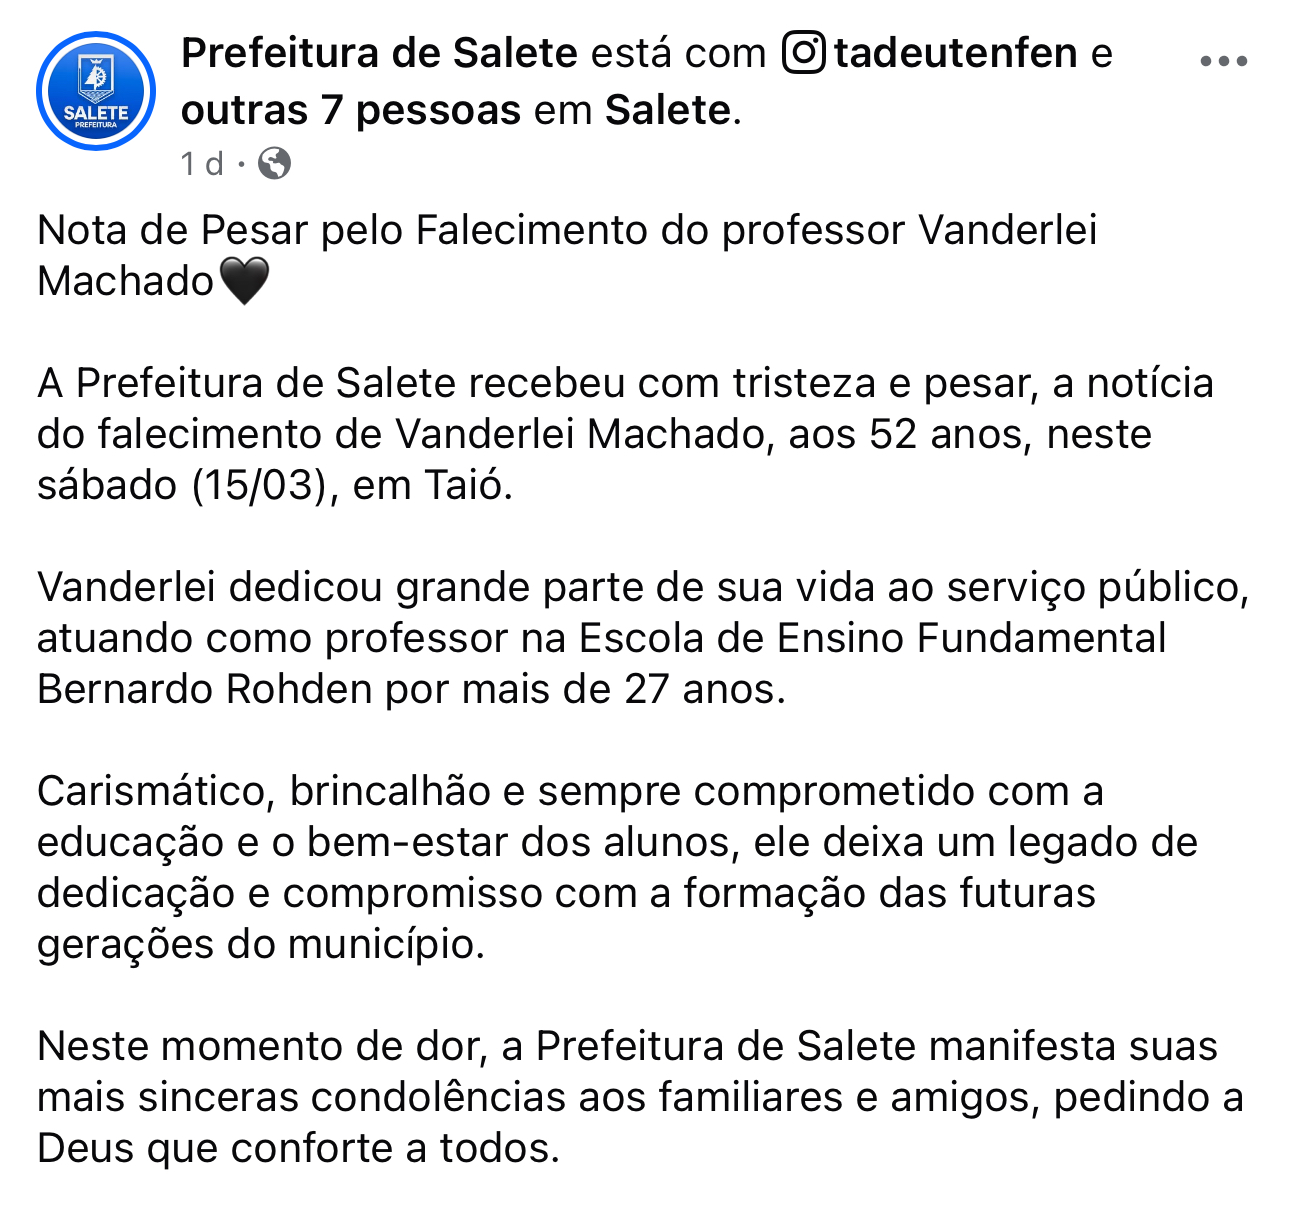Click the Instagram icon beside tadeutenfen
This screenshot has width=1290, height=1210.
[803, 53]
